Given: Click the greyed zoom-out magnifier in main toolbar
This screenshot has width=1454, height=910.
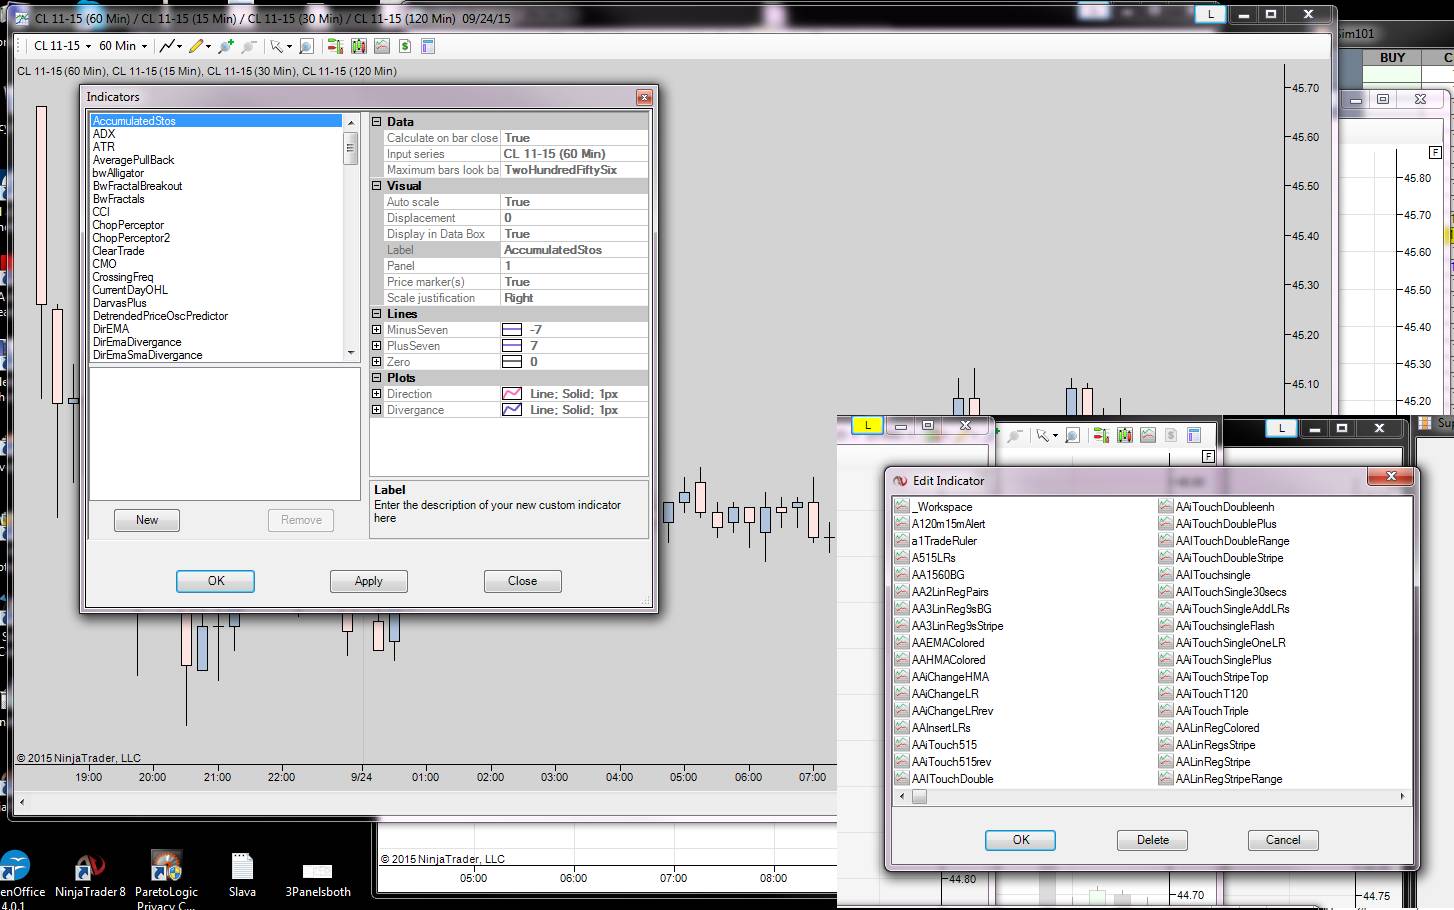Looking at the screenshot, I should (249, 46).
